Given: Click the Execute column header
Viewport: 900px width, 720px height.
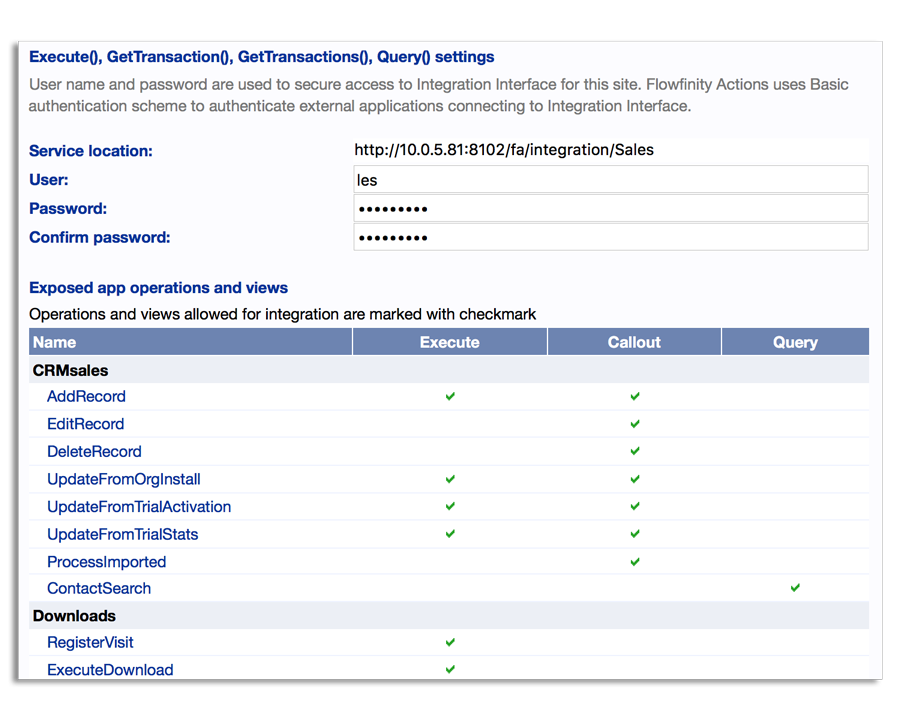Looking at the screenshot, I should click(x=450, y=342).
